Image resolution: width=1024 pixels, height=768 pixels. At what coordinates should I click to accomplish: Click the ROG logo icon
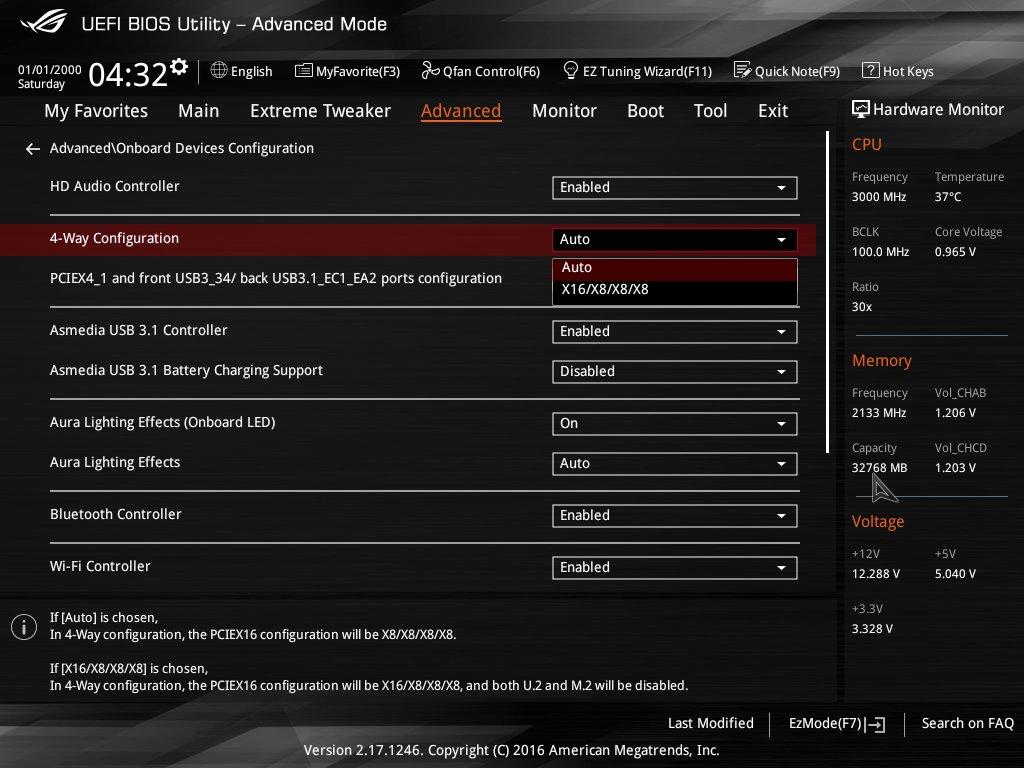pos(44,22)
